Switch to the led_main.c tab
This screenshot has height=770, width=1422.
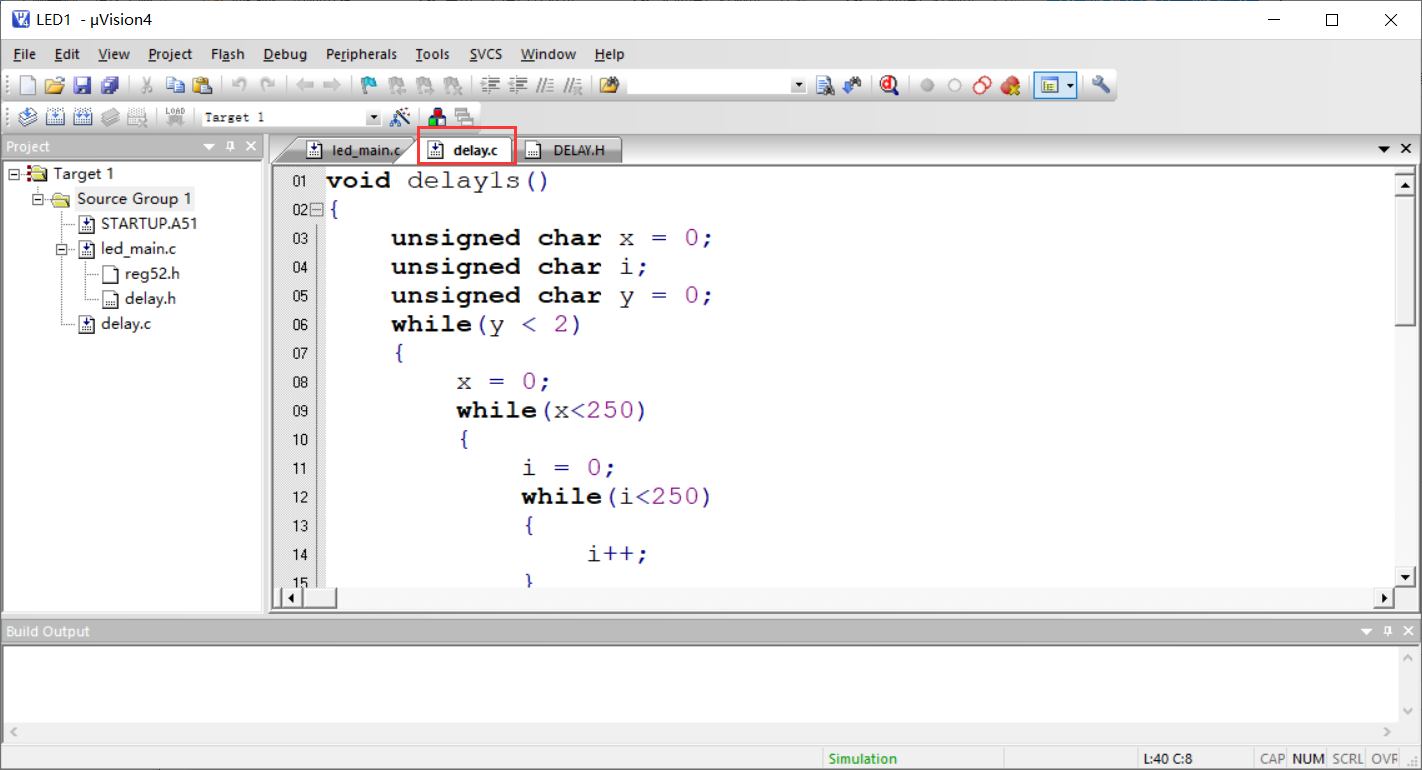click(x=353, y=150)
